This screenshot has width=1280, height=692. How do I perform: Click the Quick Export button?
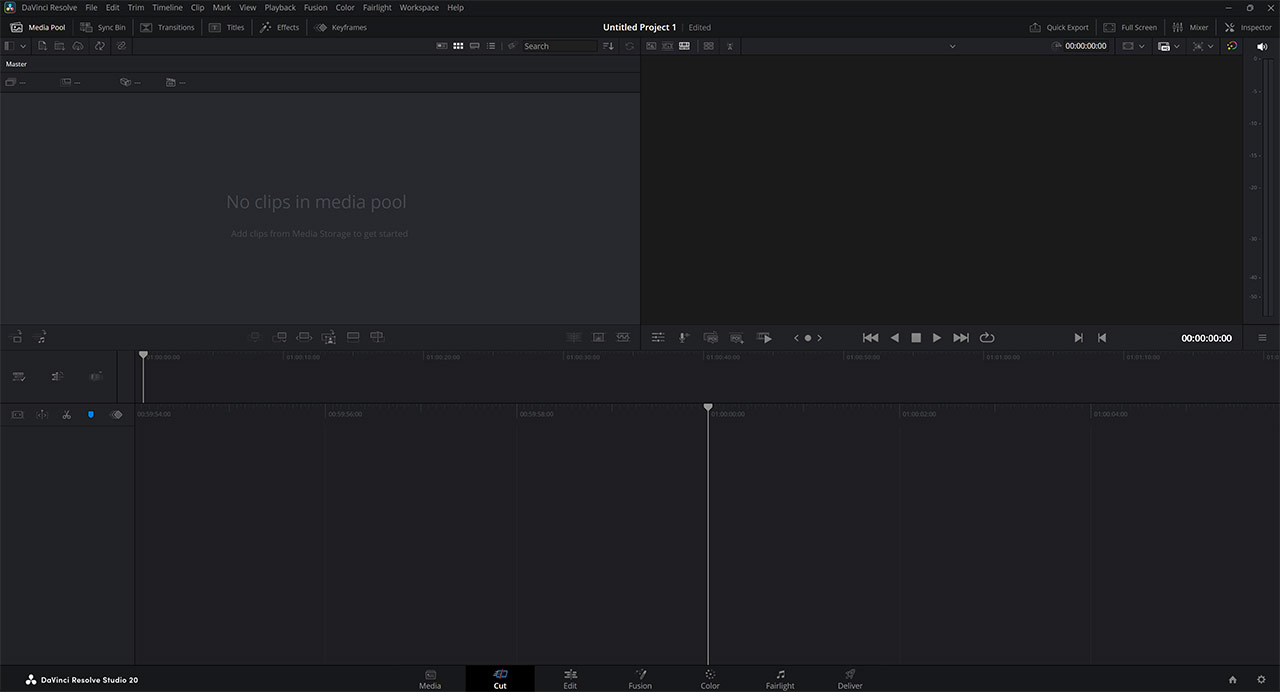pyautogui.click(x=1059, y=27)
